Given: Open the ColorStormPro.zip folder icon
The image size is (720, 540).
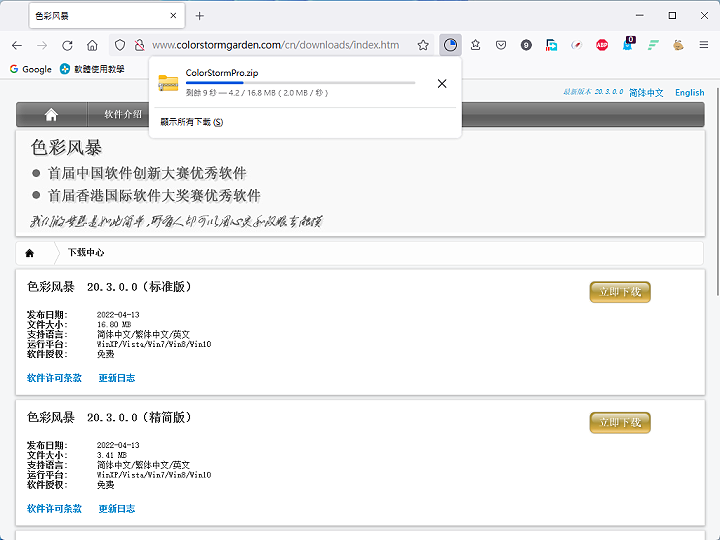Looking at the screenshot, I should point(168,83).
